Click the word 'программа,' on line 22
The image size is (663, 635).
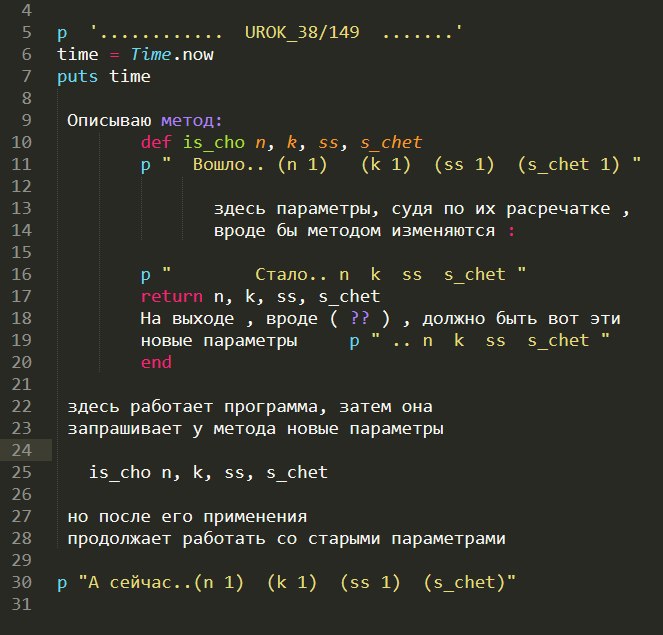coord(275,407)
